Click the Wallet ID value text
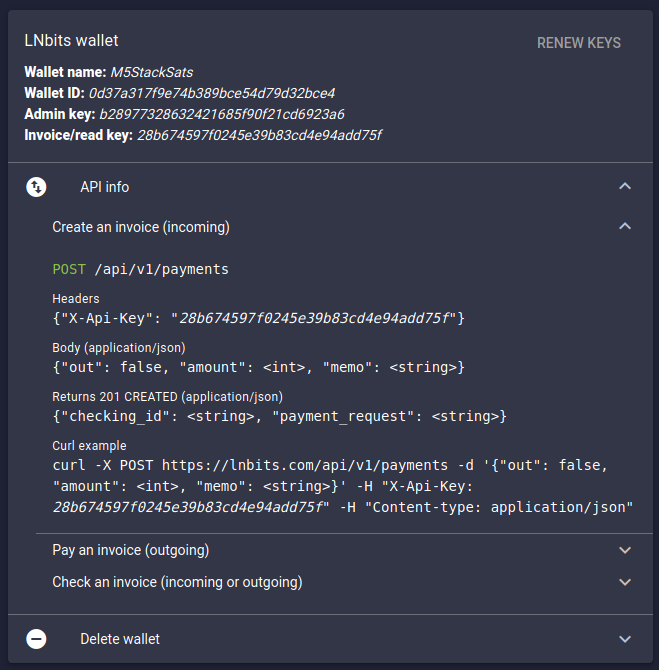 click(x=212, y=93)
